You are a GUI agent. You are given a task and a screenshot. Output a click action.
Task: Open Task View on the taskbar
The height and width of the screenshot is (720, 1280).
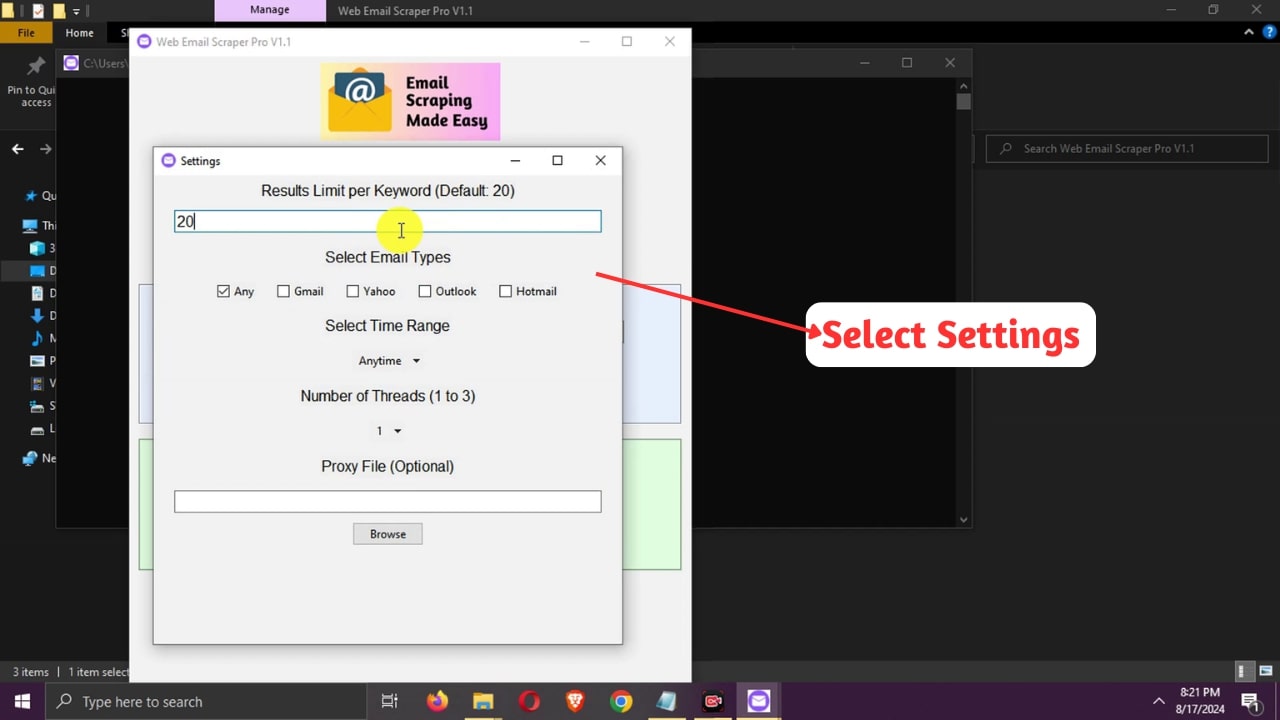pos(390,701)
